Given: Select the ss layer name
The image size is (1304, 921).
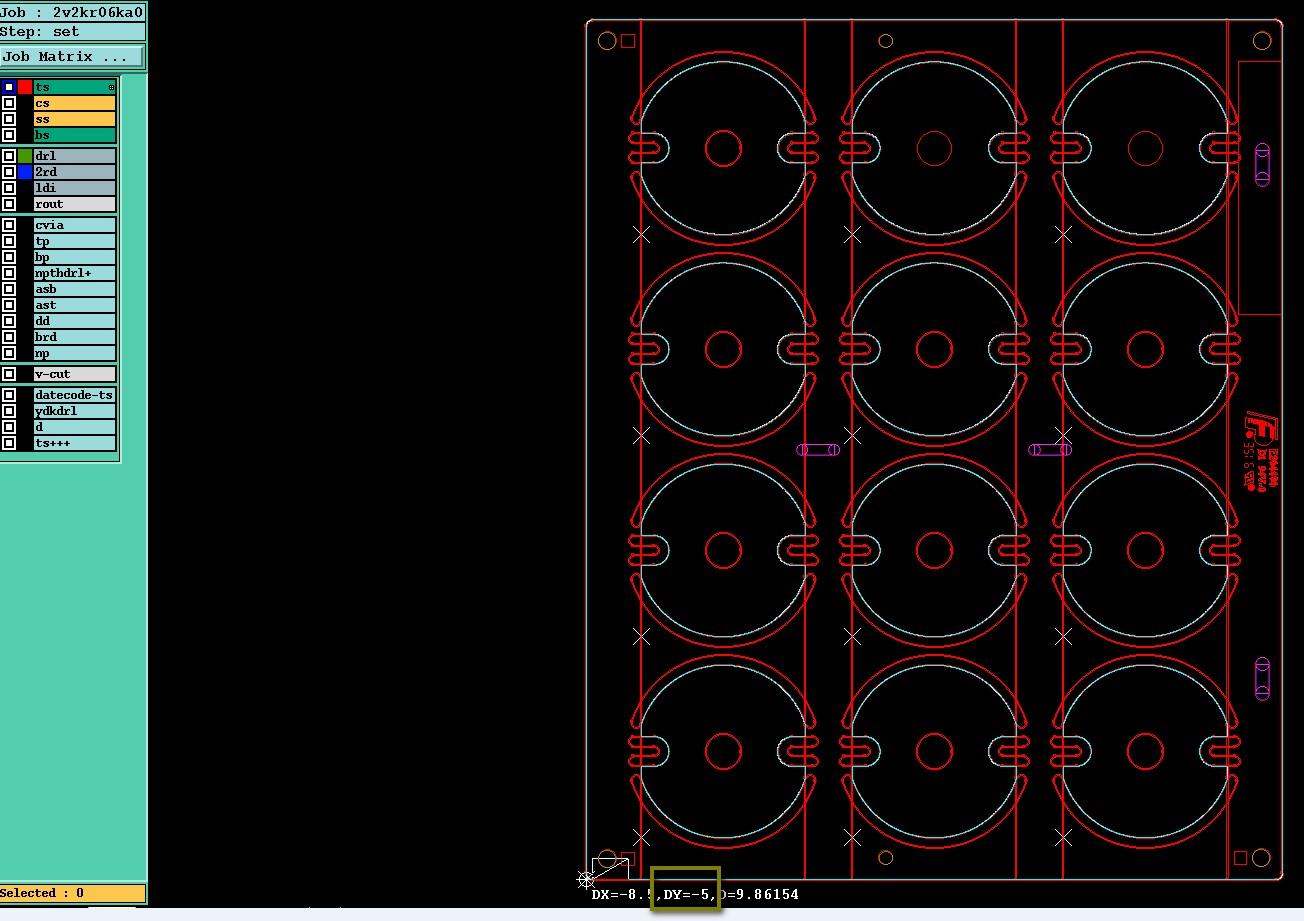Looking at the screenshot, I should [x=75, y=119].
